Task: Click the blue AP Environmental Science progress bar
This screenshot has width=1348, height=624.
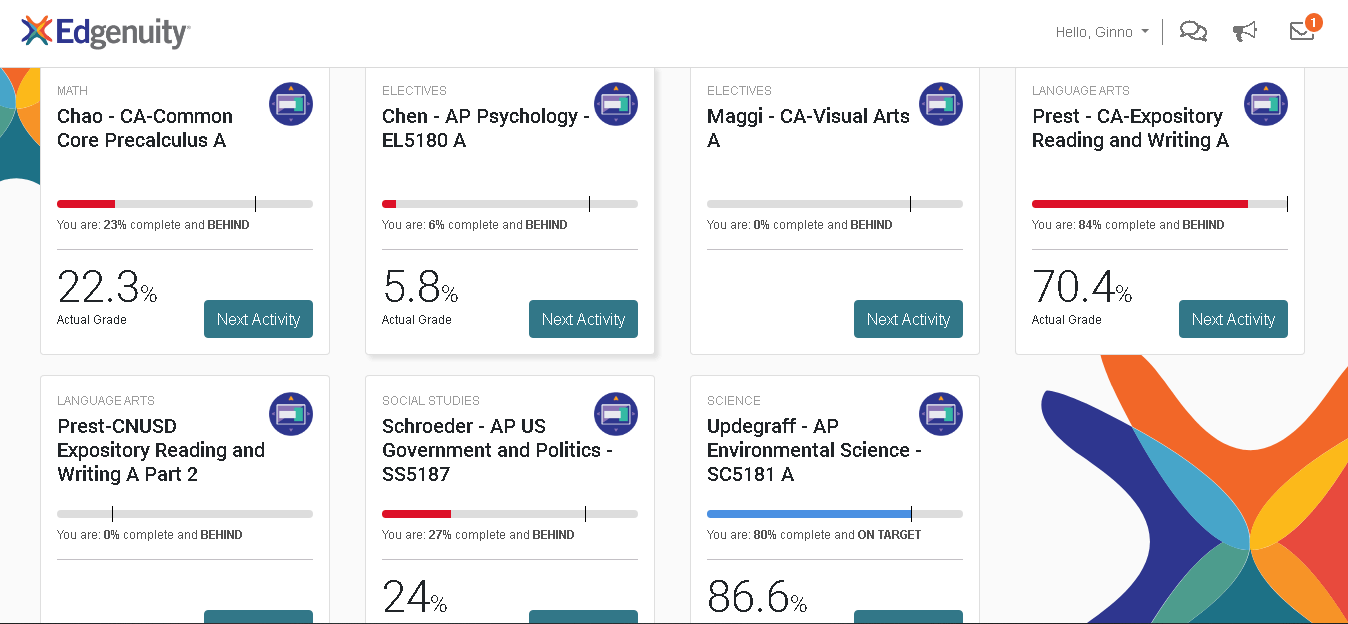Action: 835,514
